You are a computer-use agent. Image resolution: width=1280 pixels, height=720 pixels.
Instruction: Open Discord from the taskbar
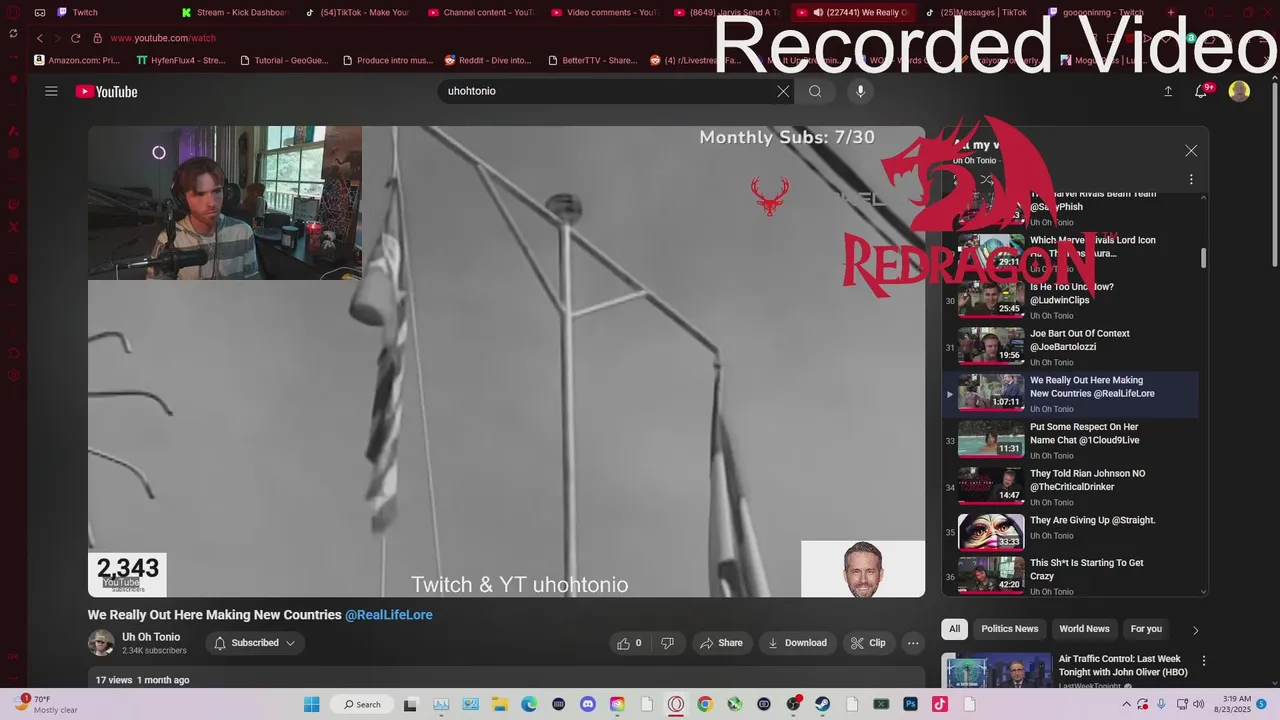click(x=588, y=704)
